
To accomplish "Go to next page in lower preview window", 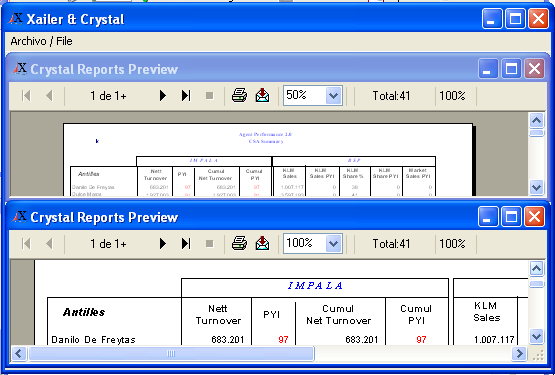I will click(x=162, y=244).
